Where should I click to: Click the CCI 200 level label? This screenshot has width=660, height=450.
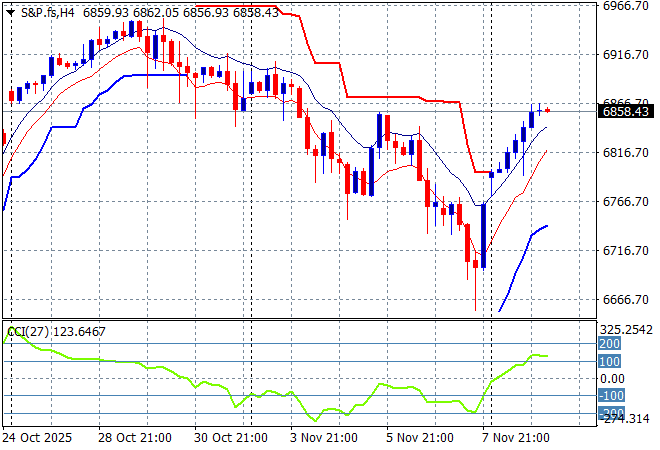[609, 343]
